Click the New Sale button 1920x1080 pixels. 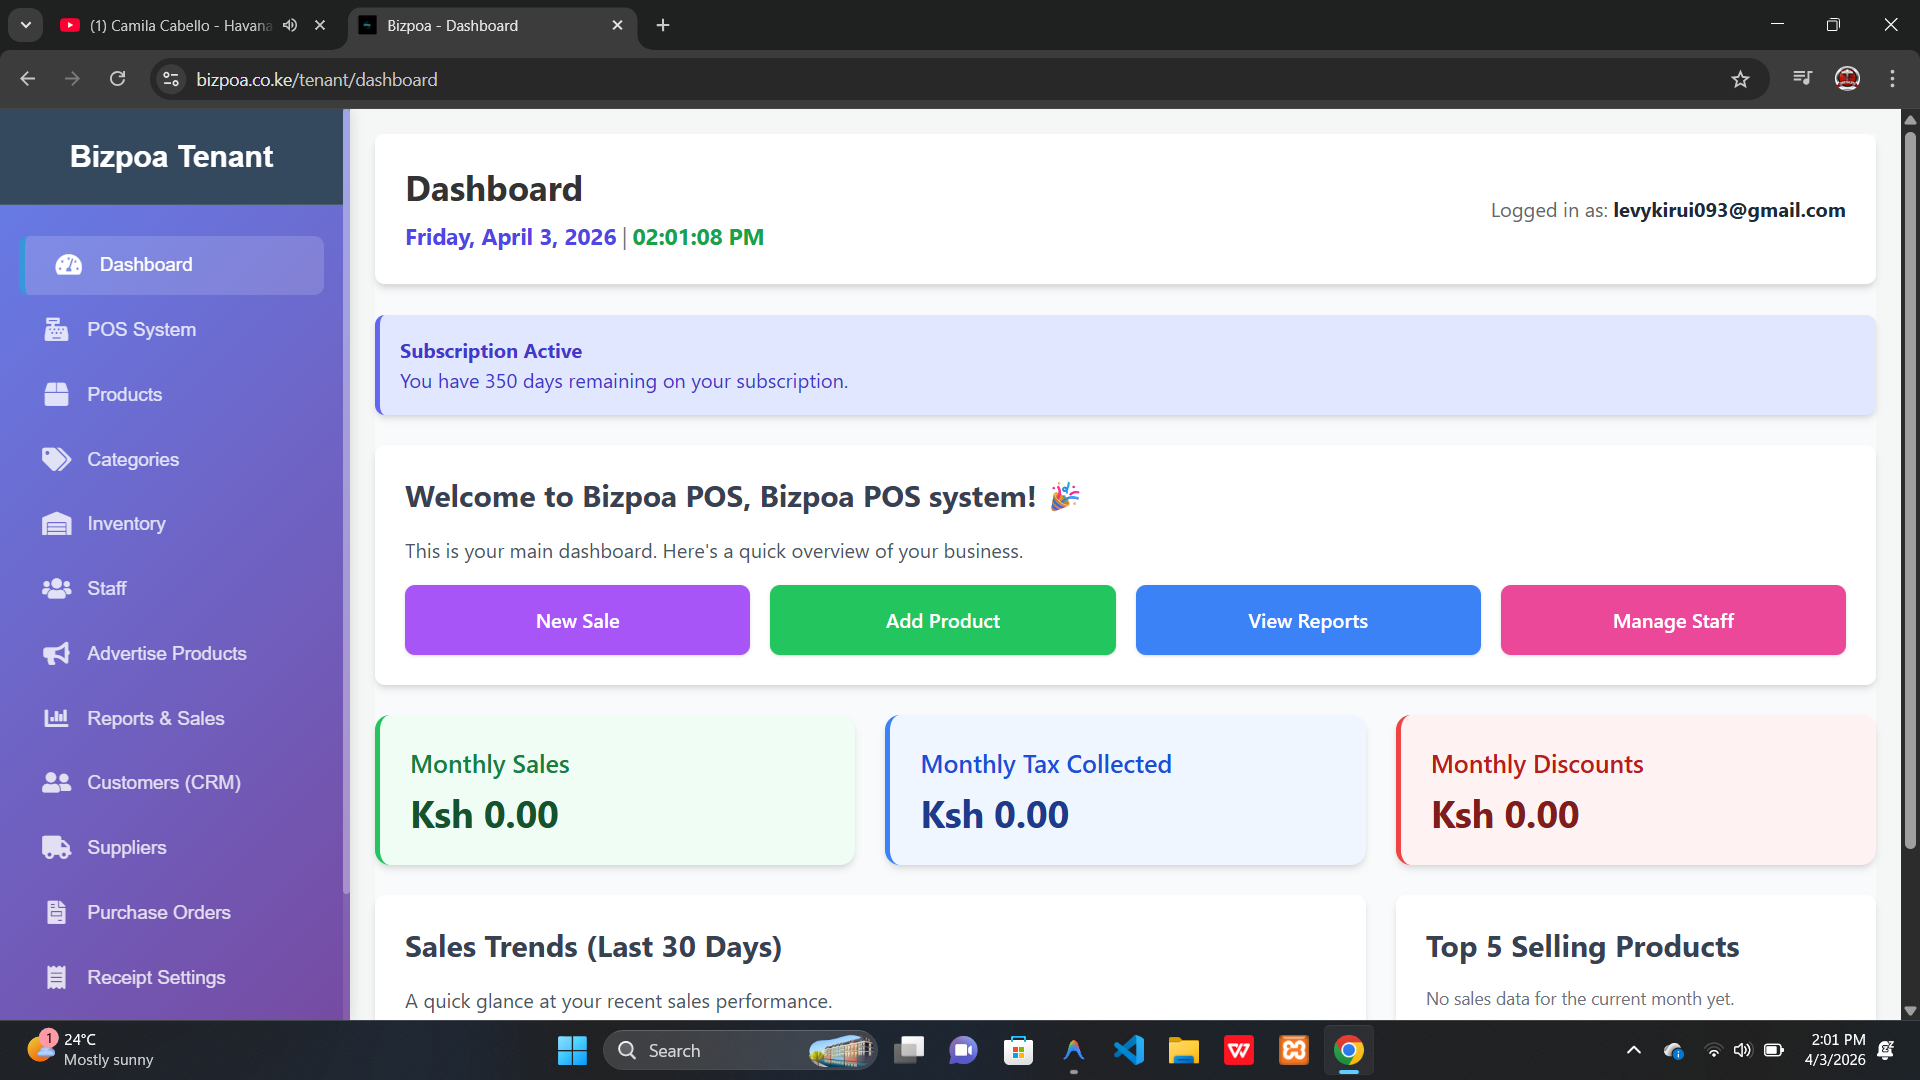(x=577, y=620)
